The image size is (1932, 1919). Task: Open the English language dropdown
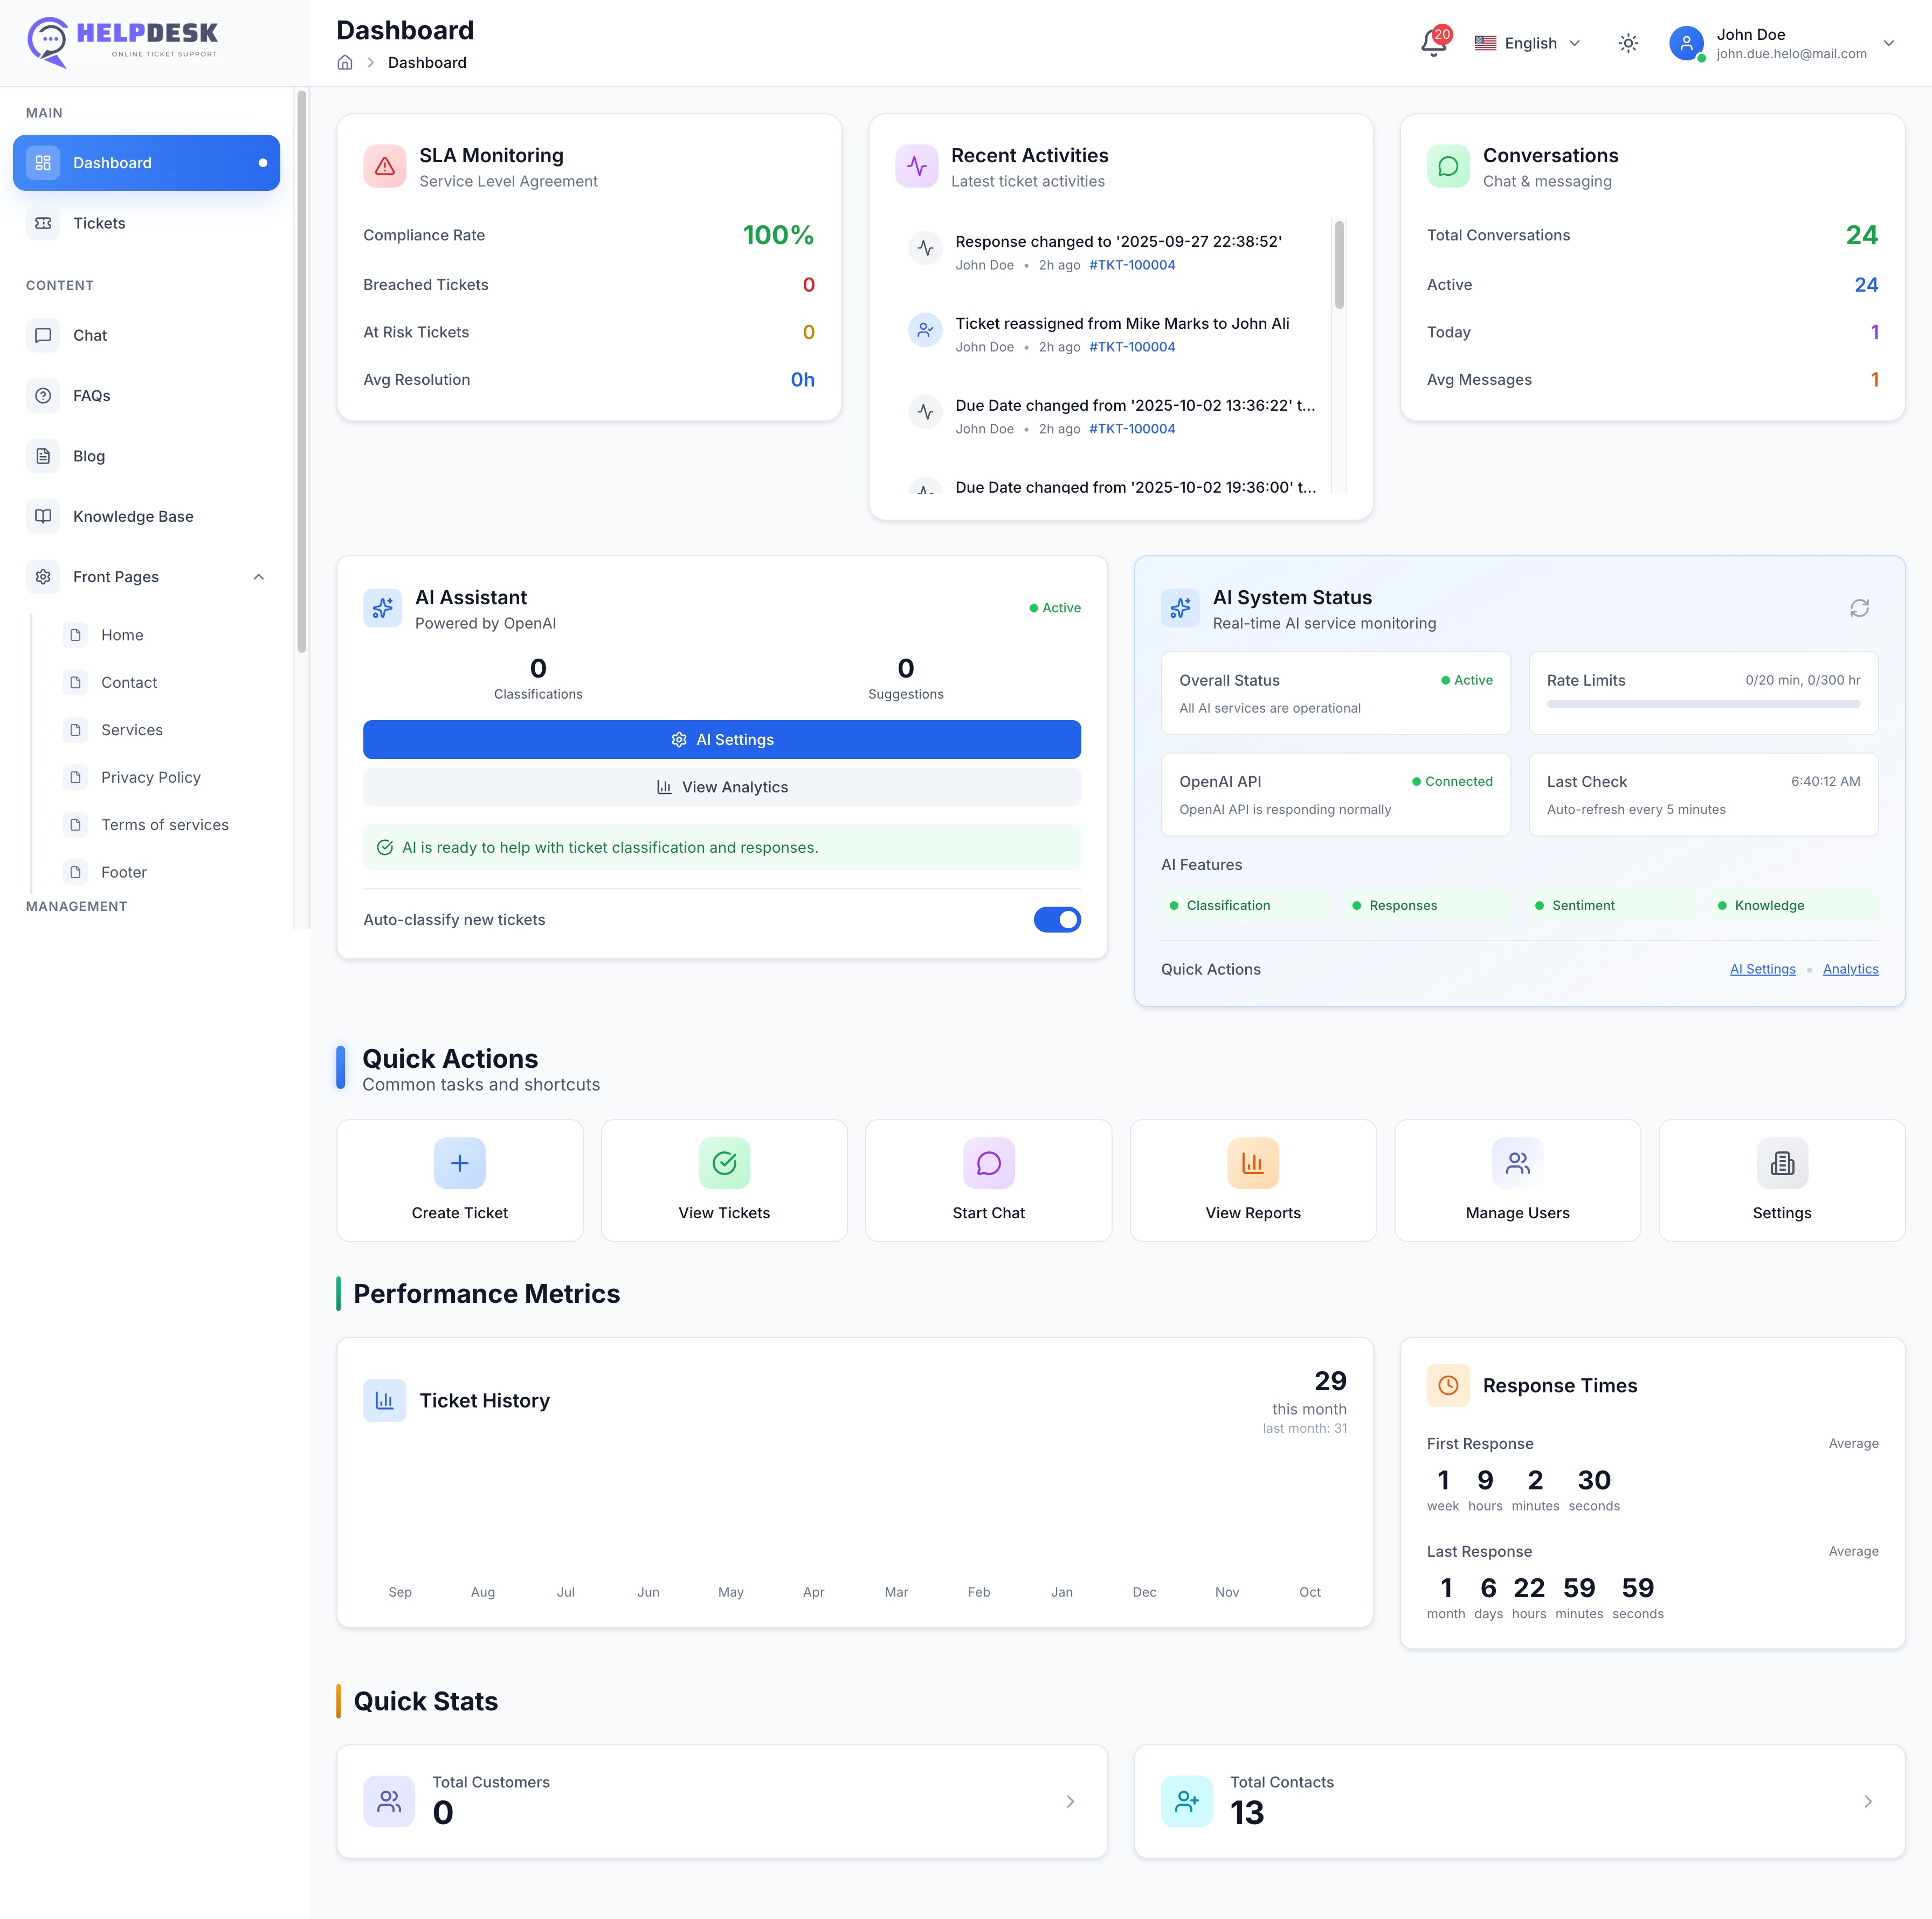tap(1527, 43)
